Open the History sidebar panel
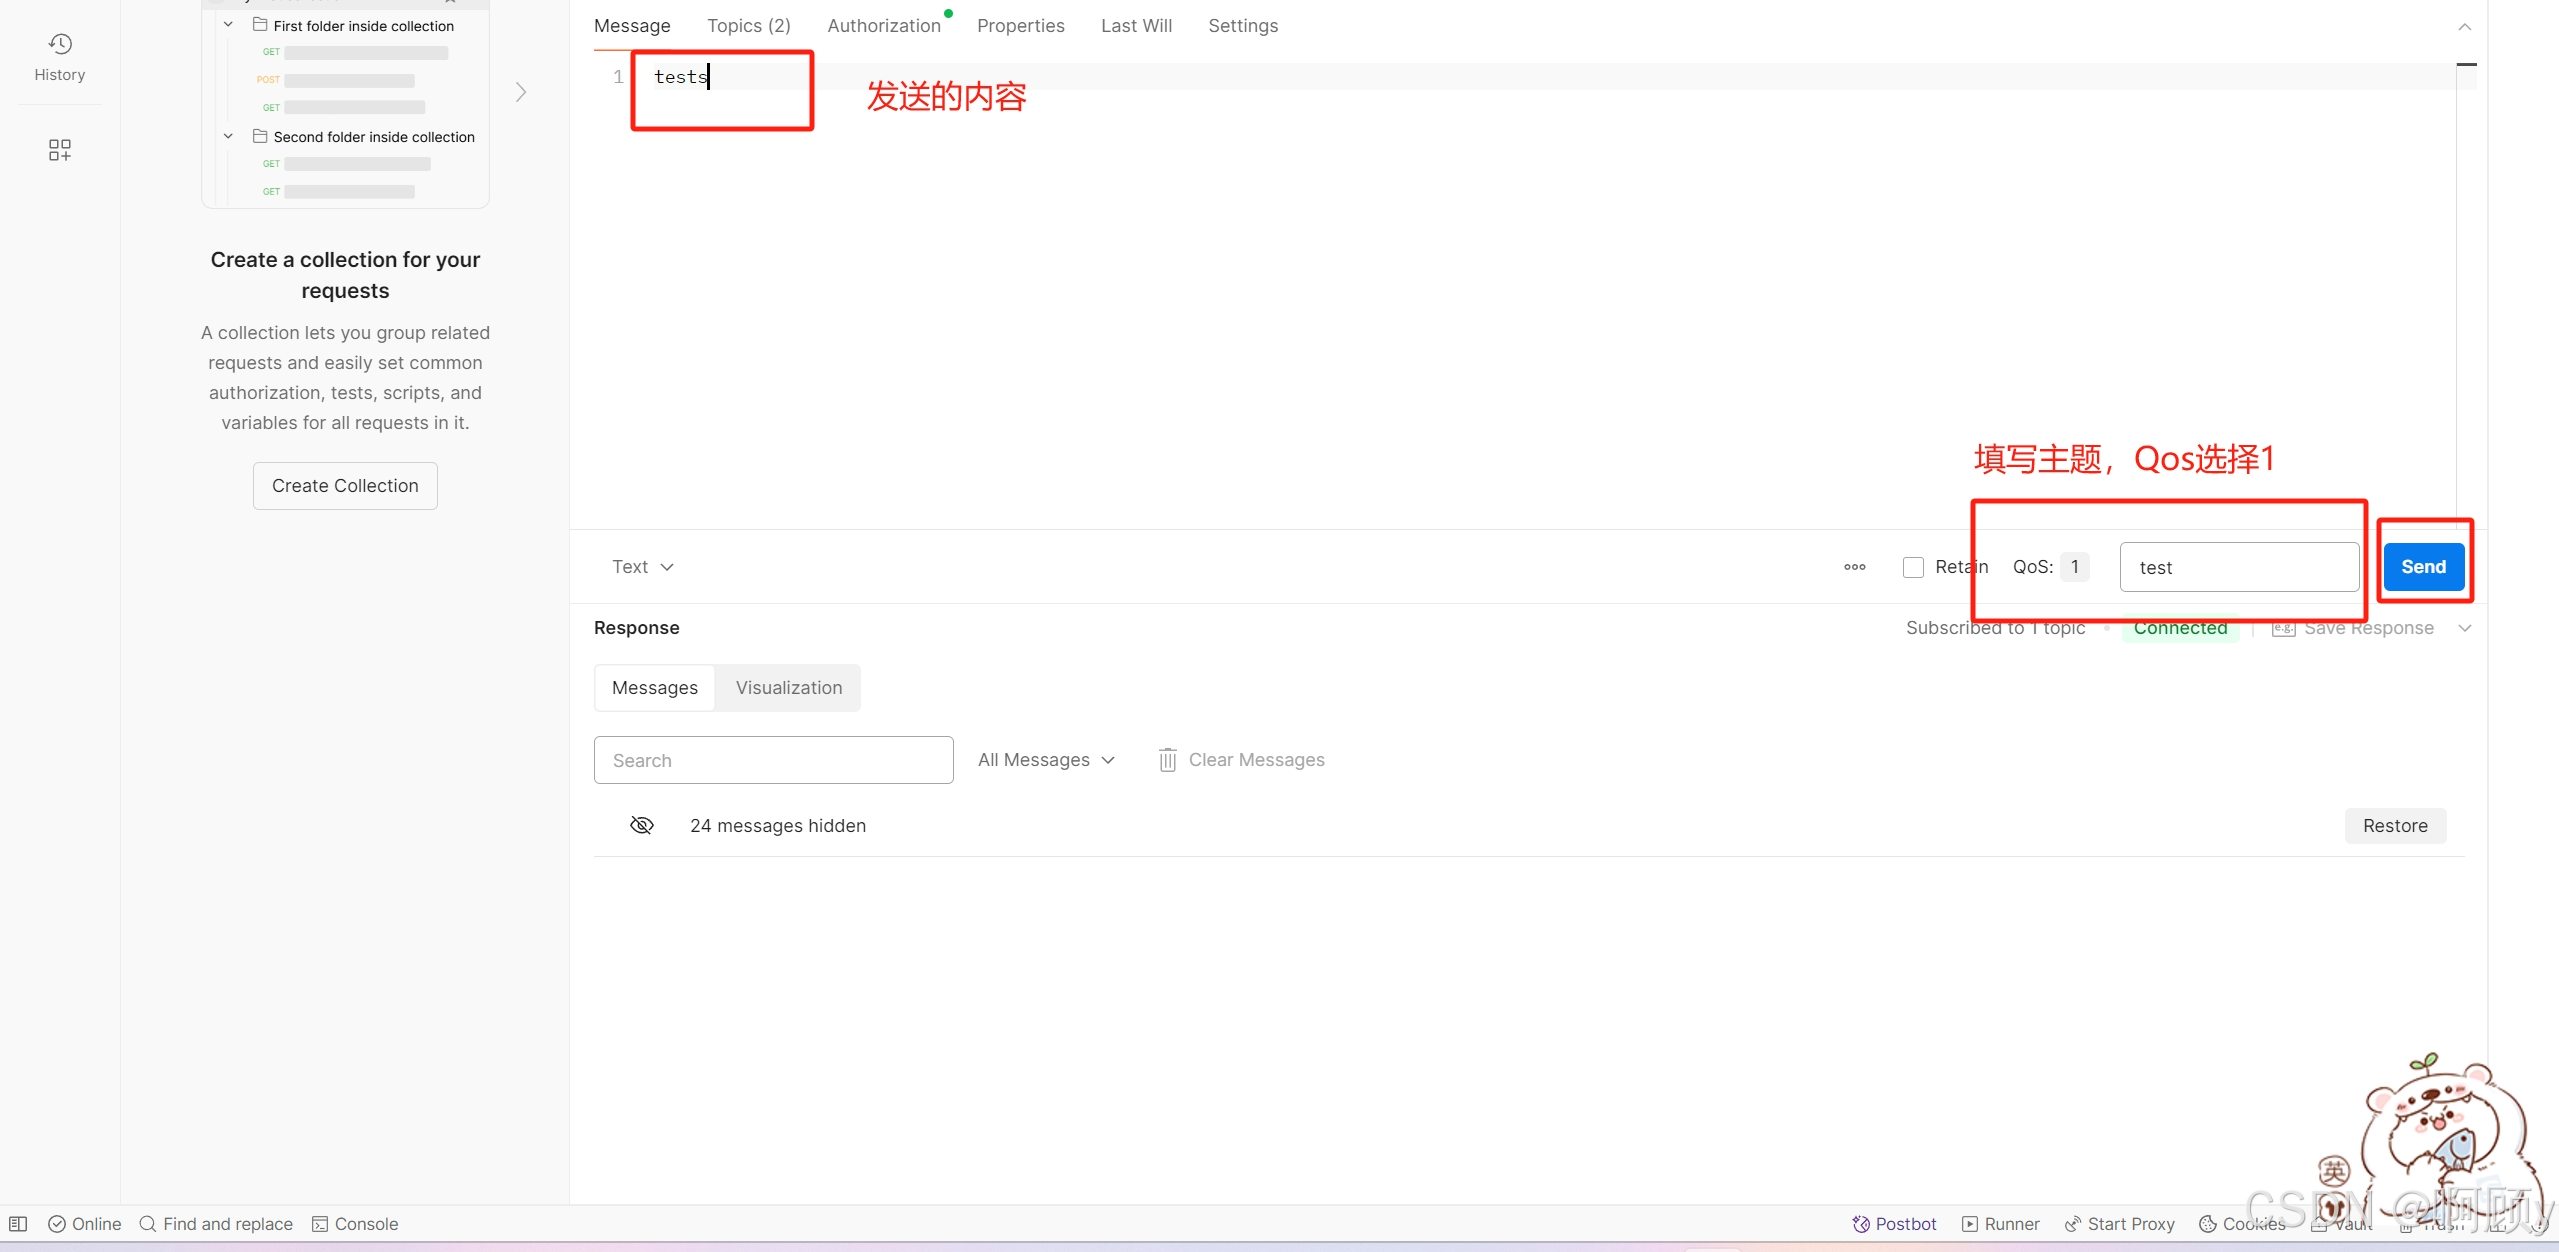 point(60,56)
